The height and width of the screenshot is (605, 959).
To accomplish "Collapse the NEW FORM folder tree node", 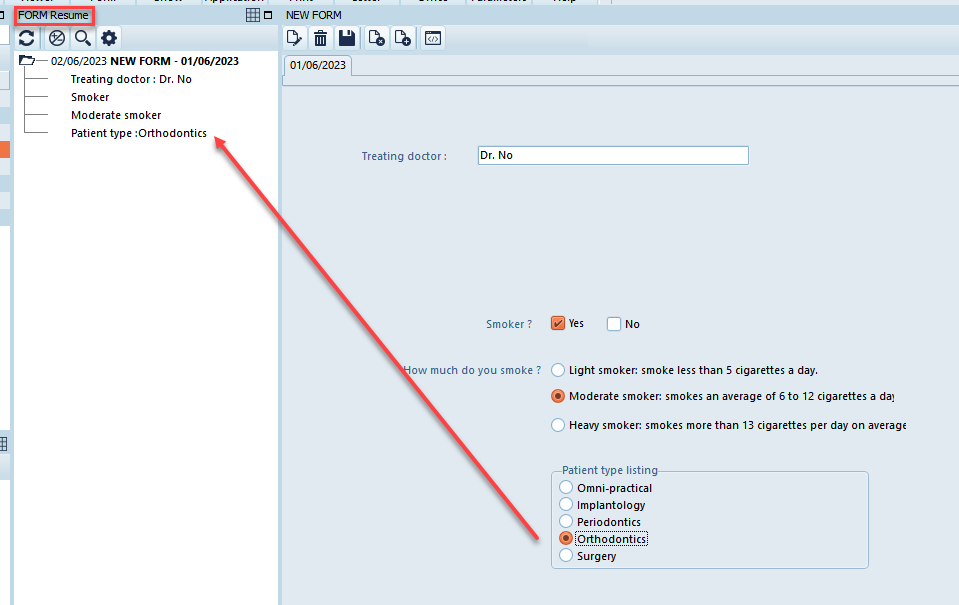I will click(27, 61).
